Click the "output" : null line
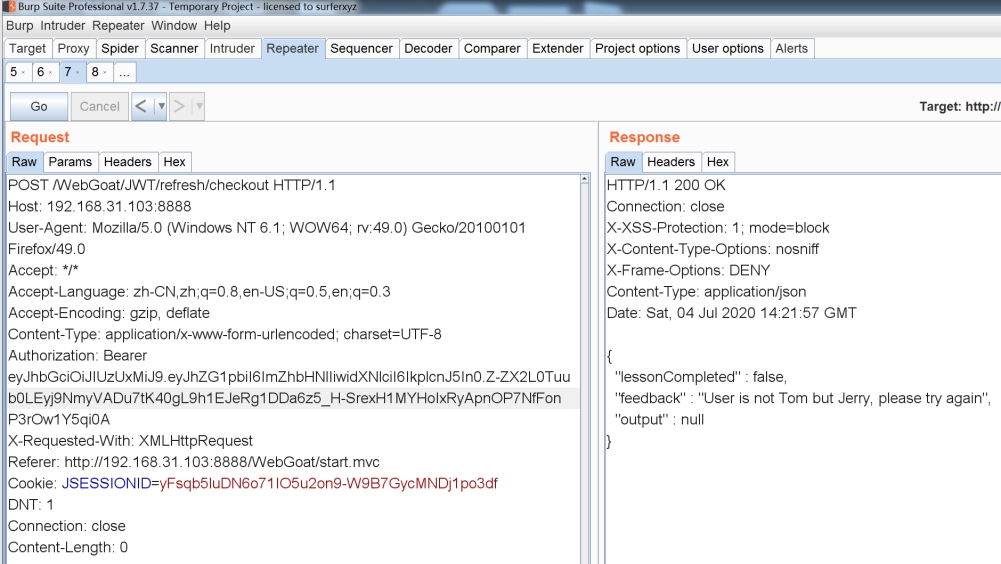1001x564 pixels. tap(659, 420)
